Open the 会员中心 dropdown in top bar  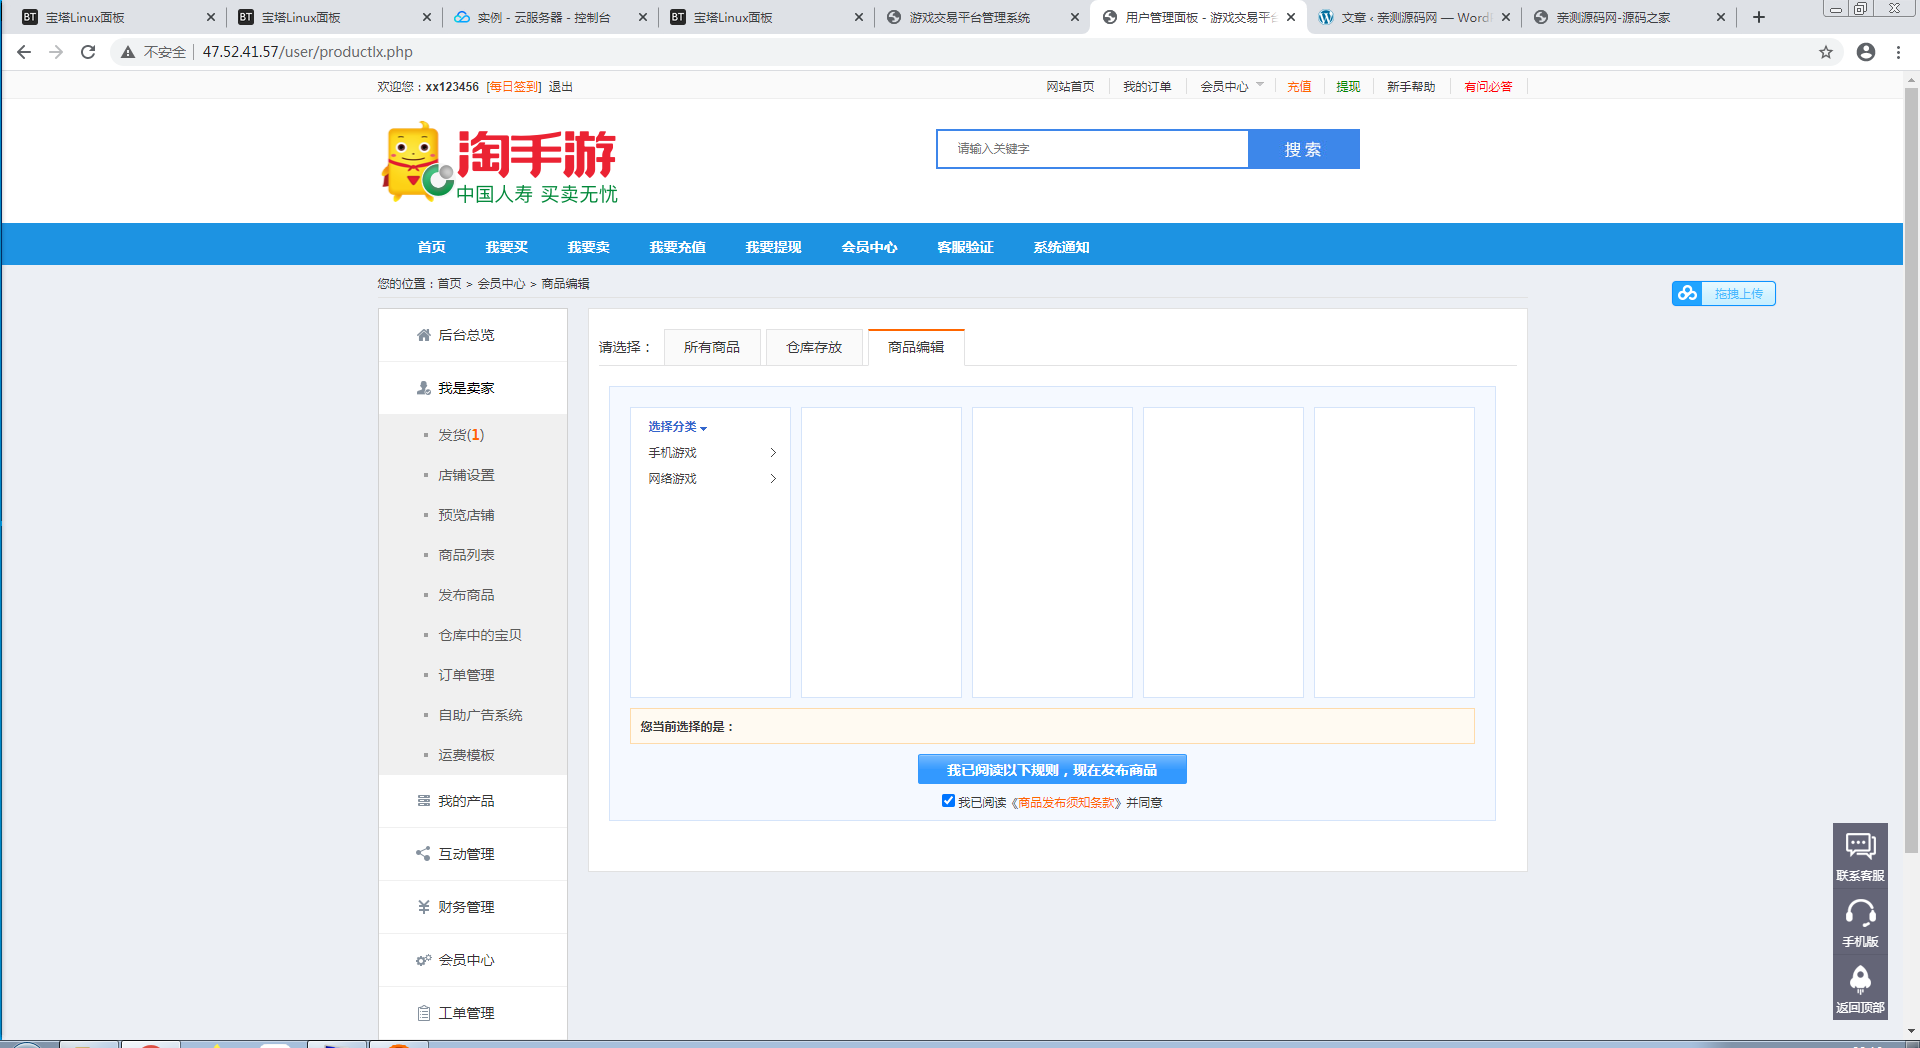(1232, 87)
